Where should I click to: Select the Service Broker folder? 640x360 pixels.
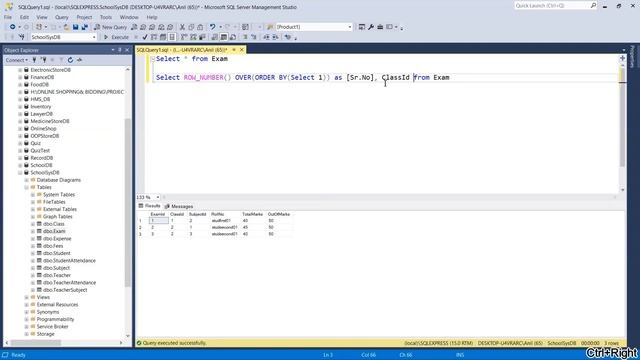point(52,327)
